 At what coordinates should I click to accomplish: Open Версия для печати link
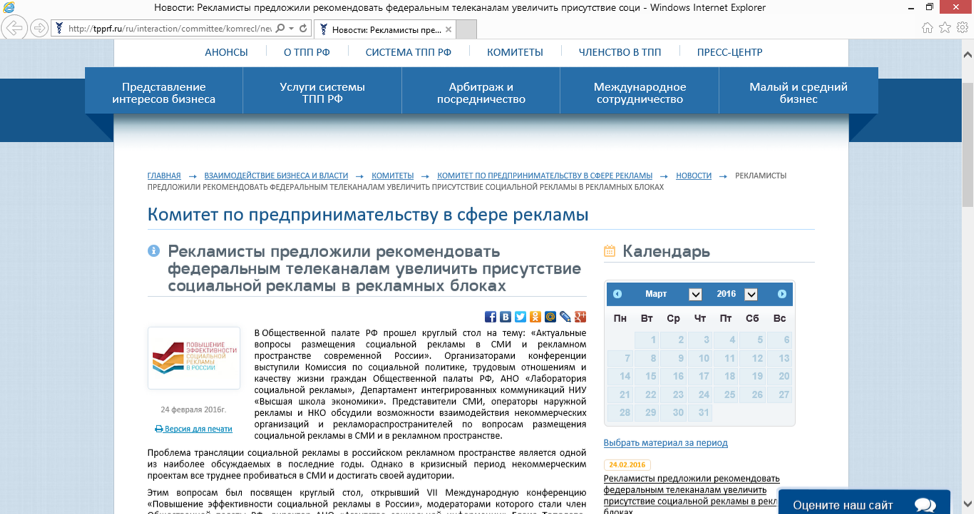coord(194,429)
